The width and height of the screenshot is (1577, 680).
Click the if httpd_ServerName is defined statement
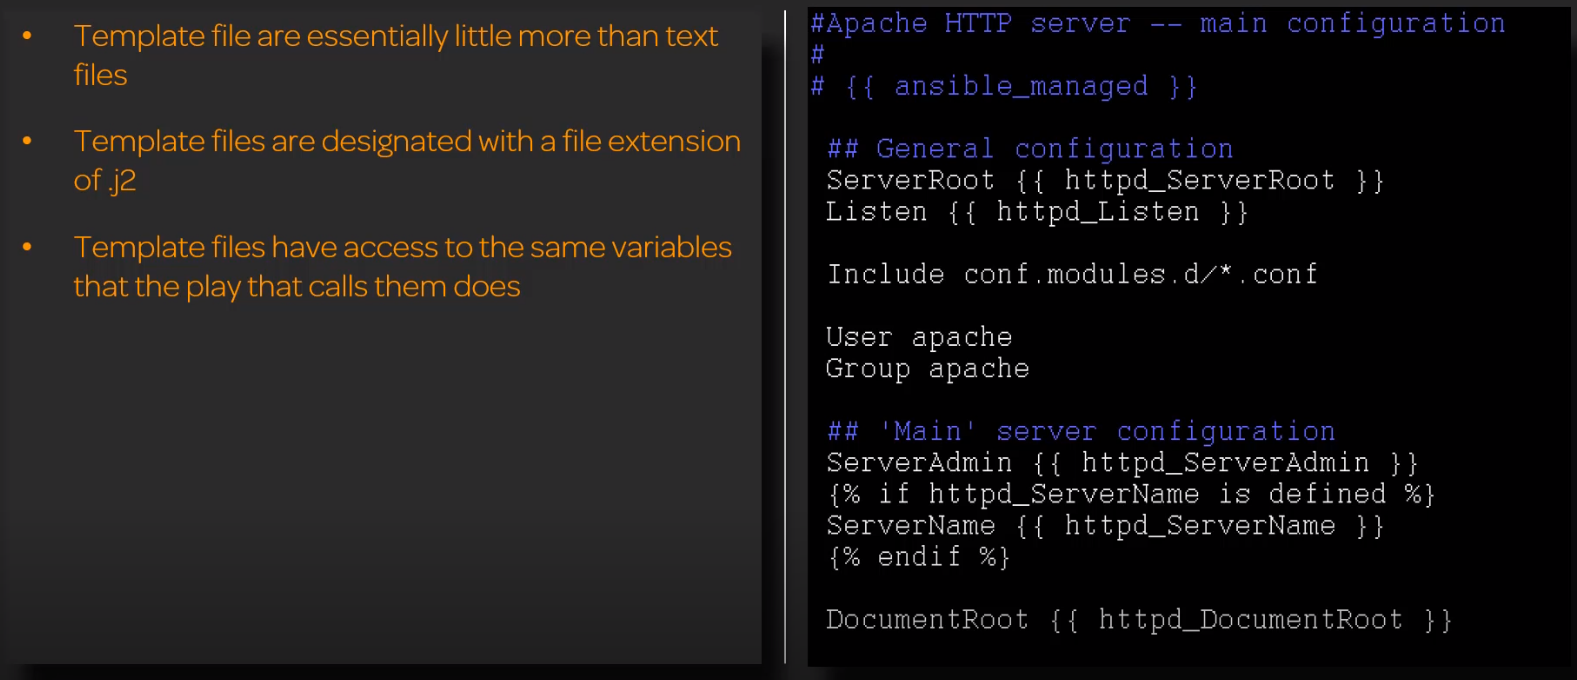pos(1131,494)
